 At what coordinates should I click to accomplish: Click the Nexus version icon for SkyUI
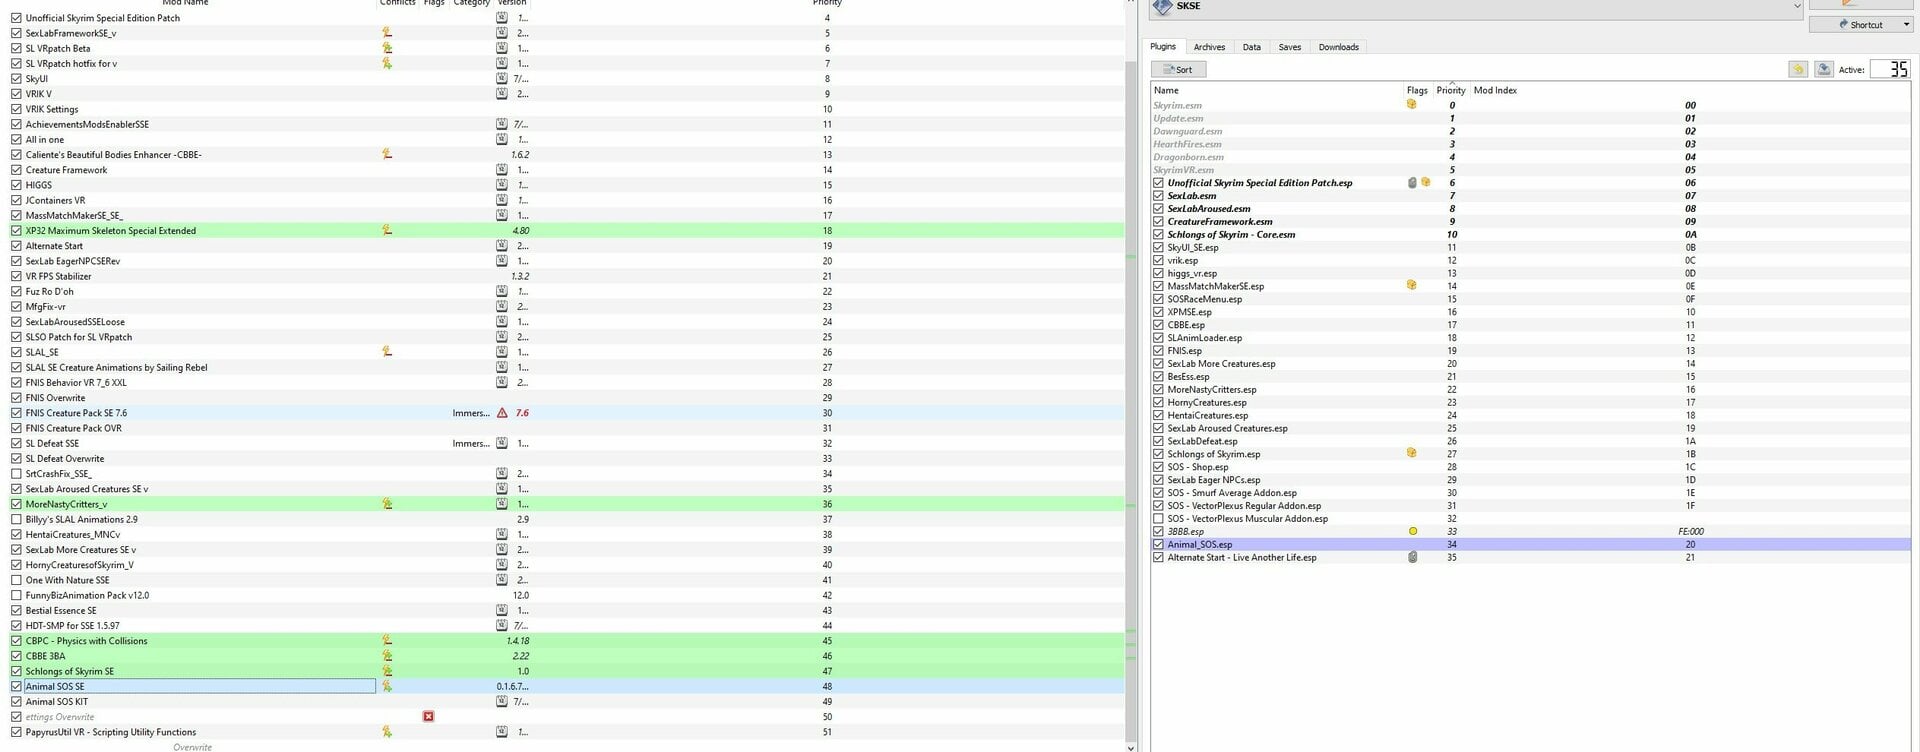[x=502, y=79]
